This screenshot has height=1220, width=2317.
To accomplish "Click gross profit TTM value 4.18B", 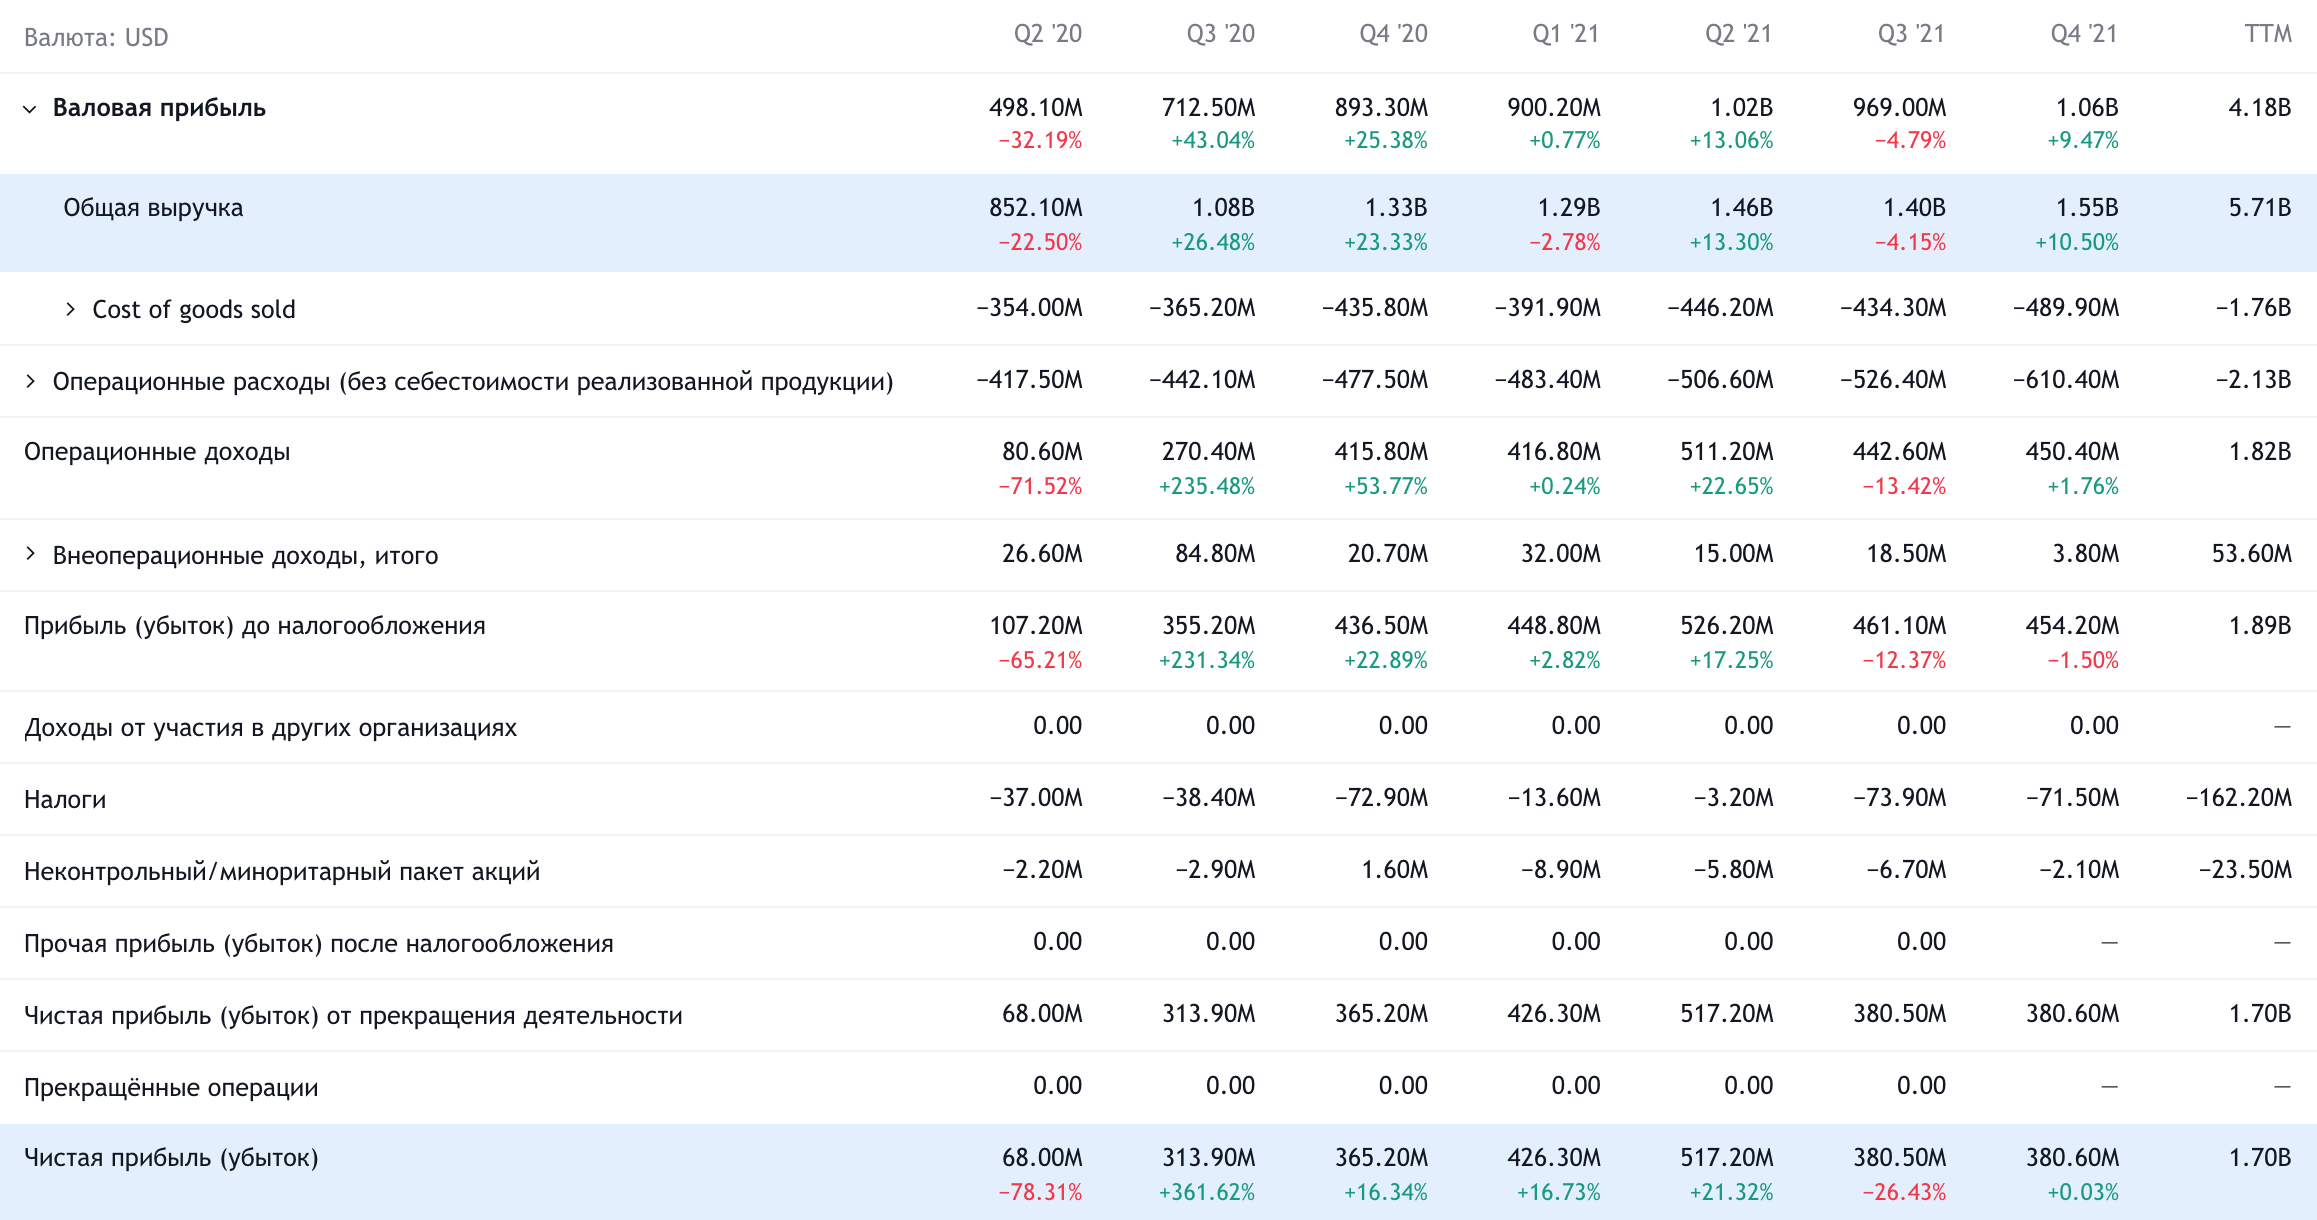I will (x=2260, y=108).
